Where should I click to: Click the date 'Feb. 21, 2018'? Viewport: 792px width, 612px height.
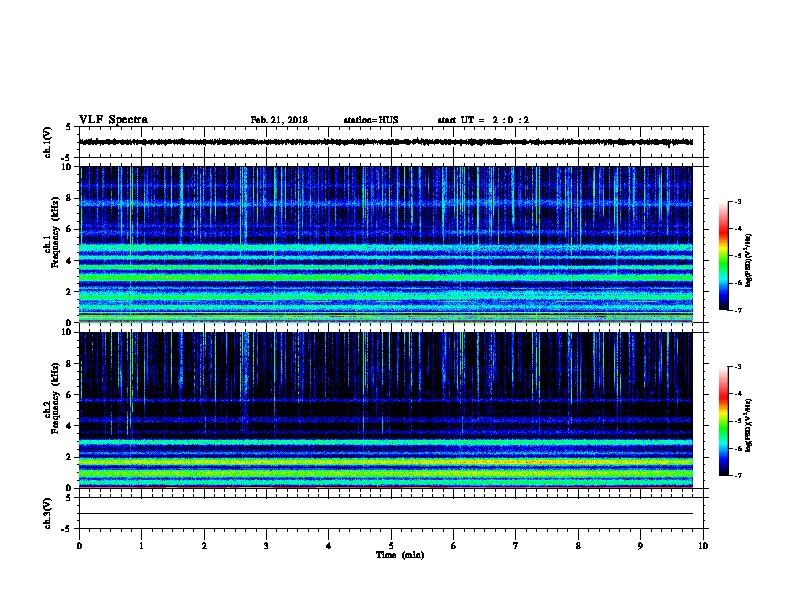(x=279, y=120)
